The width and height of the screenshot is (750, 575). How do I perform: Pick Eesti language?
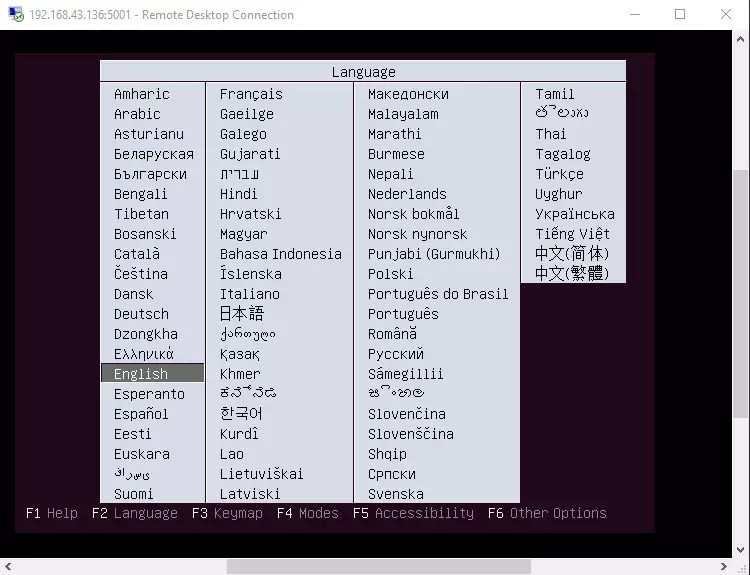click(x=132, y=434)
